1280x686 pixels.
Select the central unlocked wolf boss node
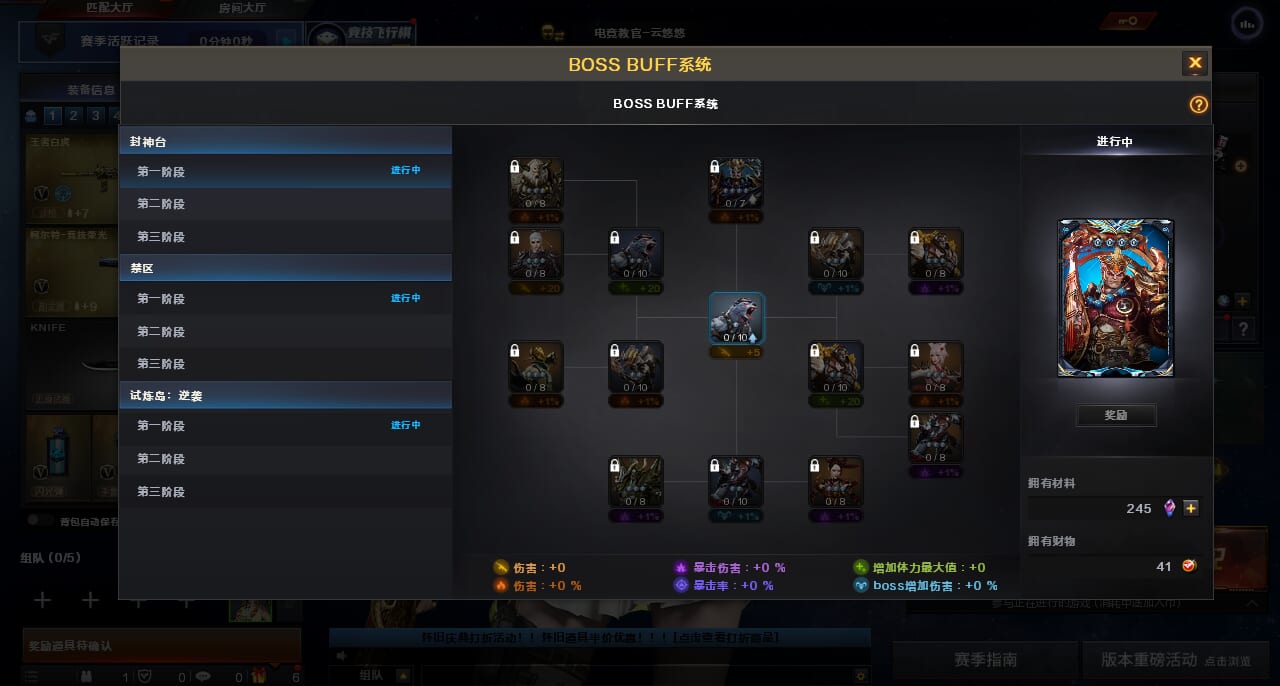click(x=737, y=318)
